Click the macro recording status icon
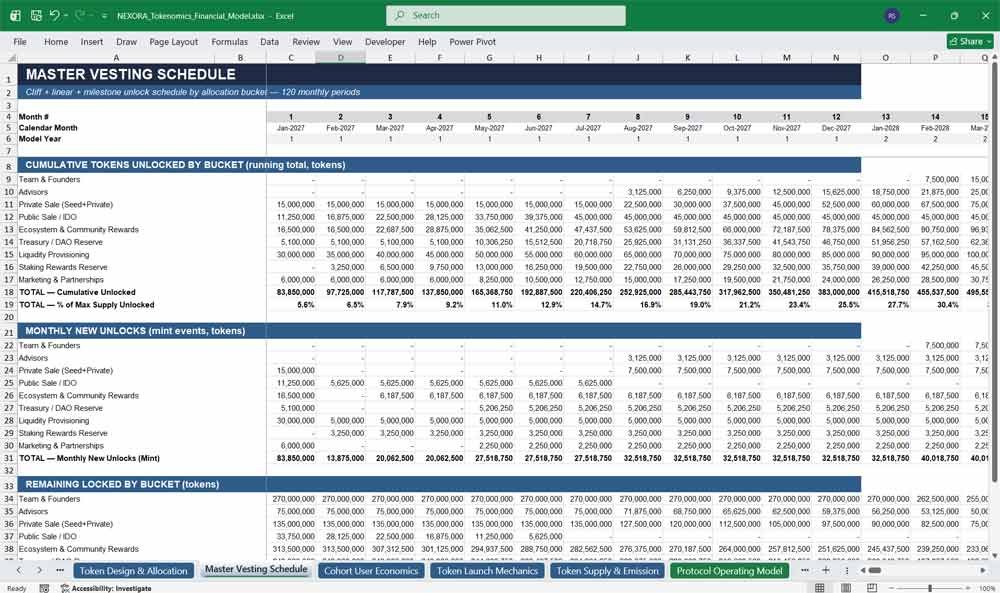Image resolution: width=1000 pixels, height=593 pixels. pos(44,588)
